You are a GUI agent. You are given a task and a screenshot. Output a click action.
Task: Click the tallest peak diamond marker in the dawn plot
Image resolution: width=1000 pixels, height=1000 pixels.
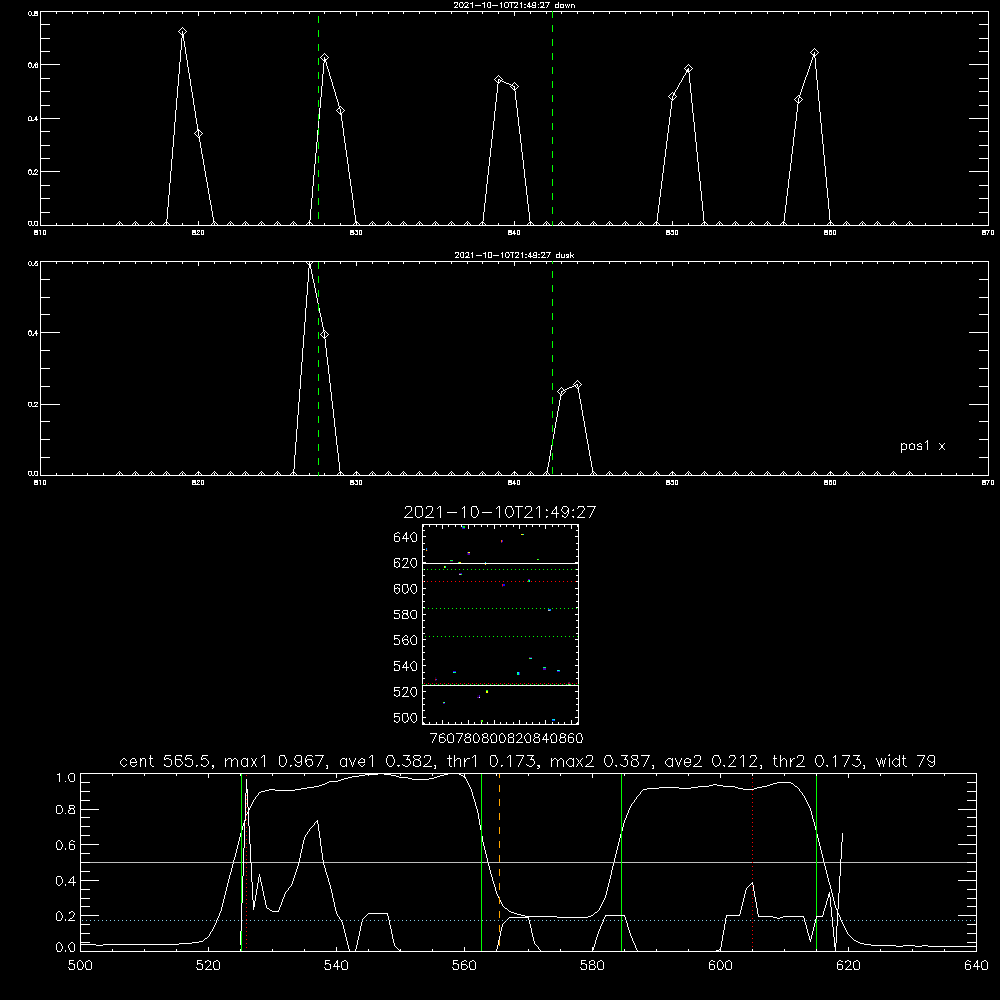coord(182,31)
